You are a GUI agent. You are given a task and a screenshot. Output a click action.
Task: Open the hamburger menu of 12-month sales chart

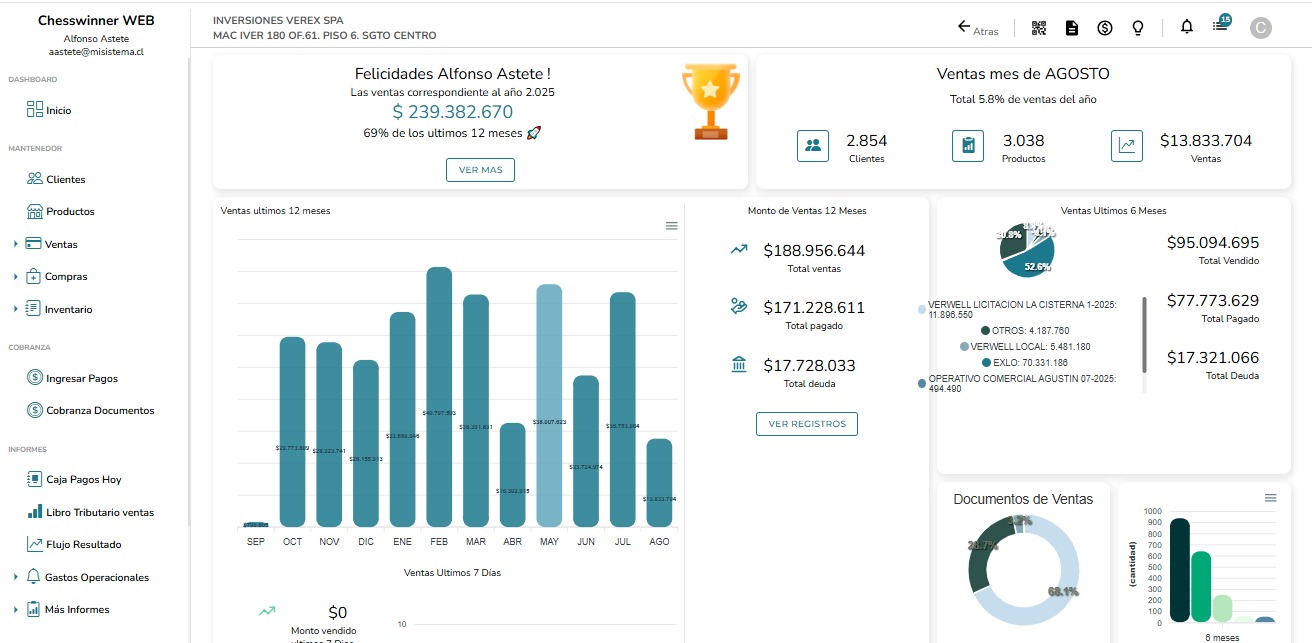point(672,226)
